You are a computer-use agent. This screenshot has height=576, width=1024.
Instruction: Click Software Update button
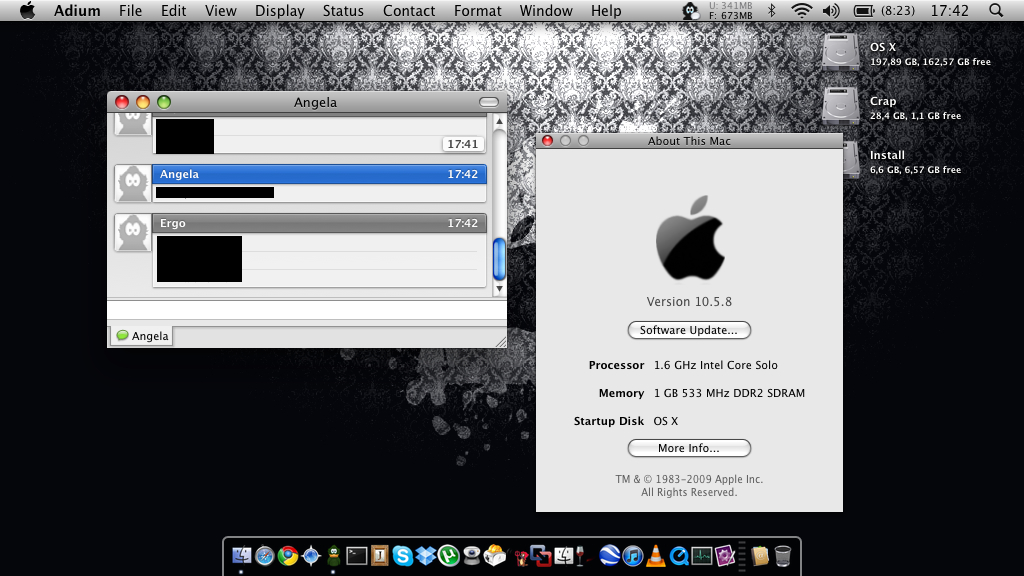(x=689, y=330)
